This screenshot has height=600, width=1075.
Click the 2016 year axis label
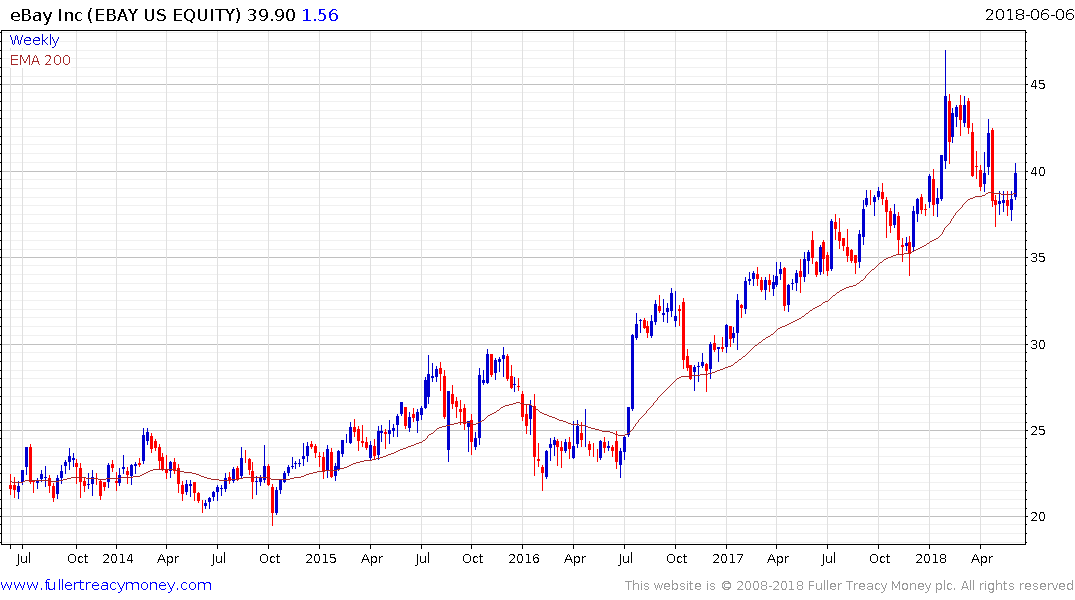click(x=524, y=558)
